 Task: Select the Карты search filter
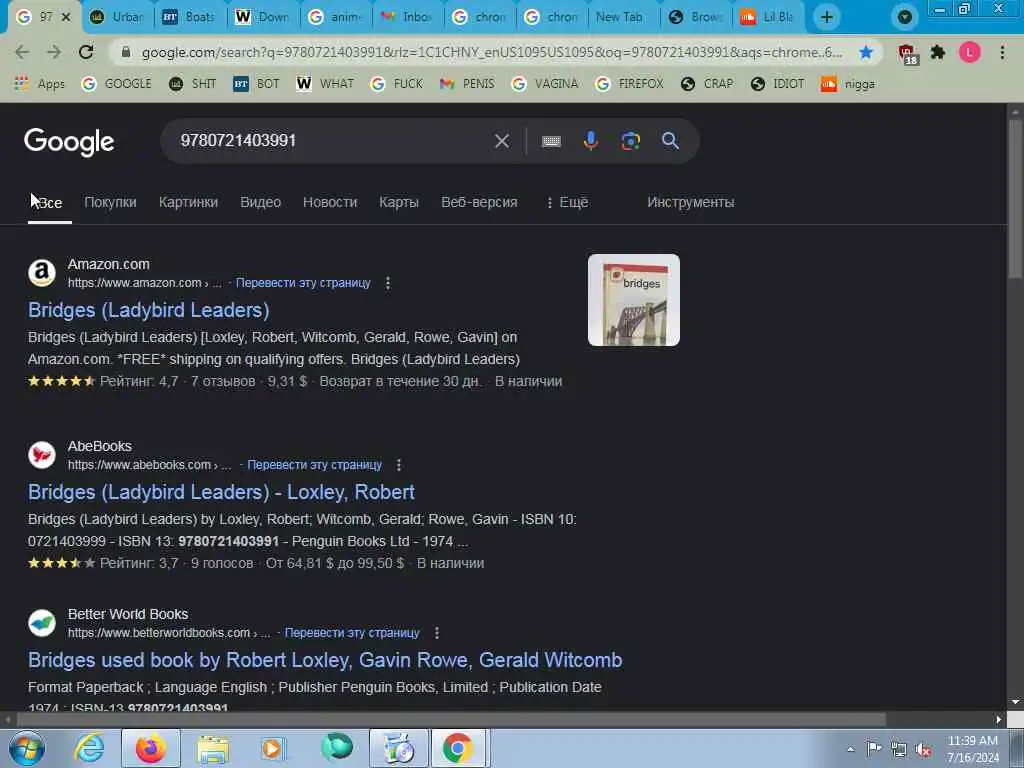(x=399, y=202)
